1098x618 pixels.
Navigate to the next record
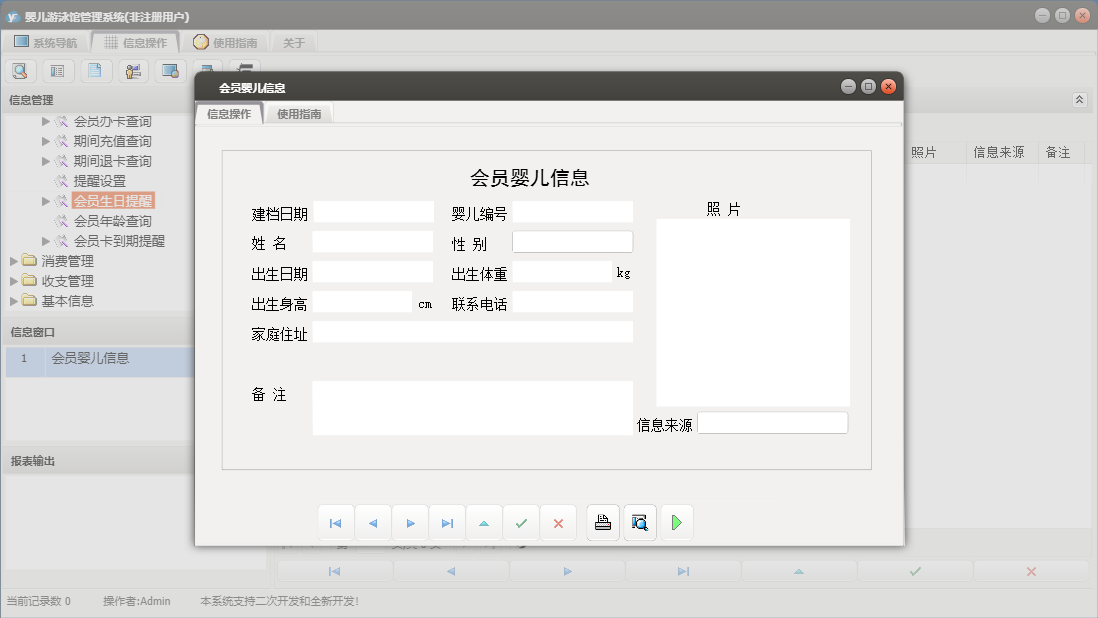coord(410,522)
